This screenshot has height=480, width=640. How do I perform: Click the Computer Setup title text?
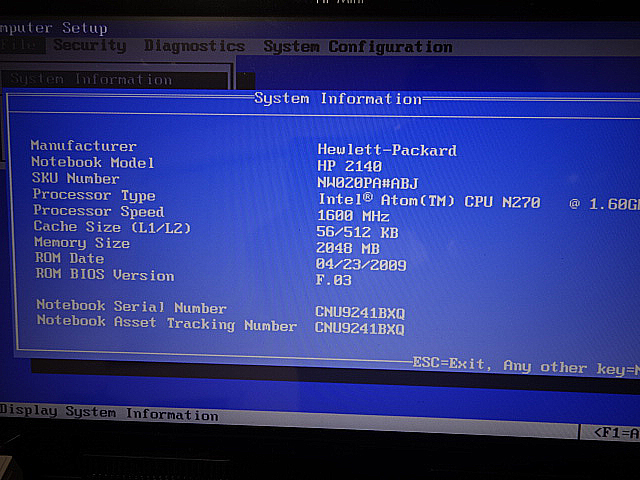pos(53,28)
